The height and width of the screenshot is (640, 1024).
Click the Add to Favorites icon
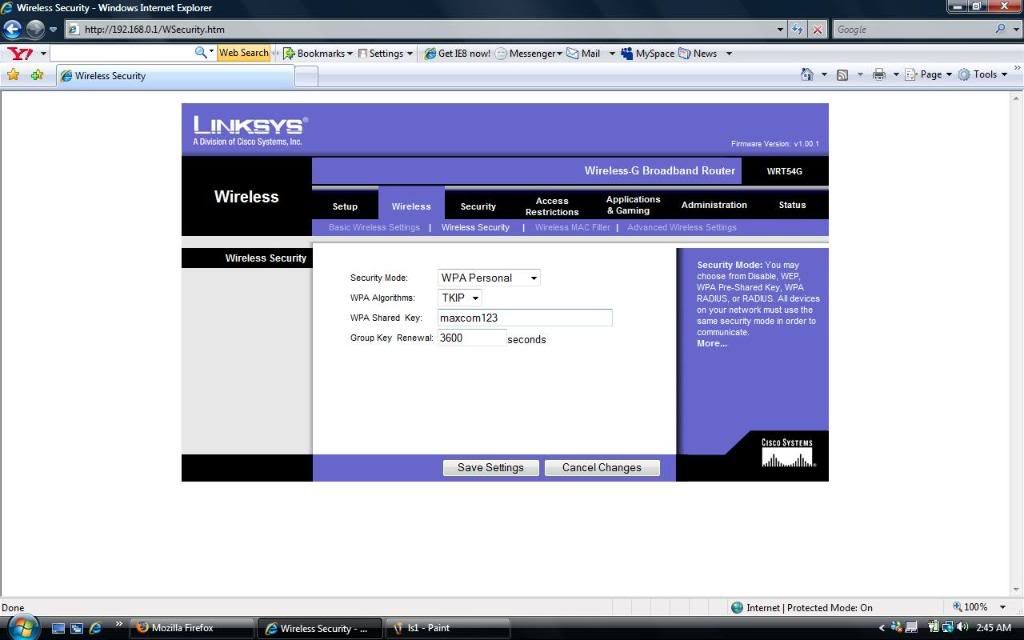pos(37,74)
